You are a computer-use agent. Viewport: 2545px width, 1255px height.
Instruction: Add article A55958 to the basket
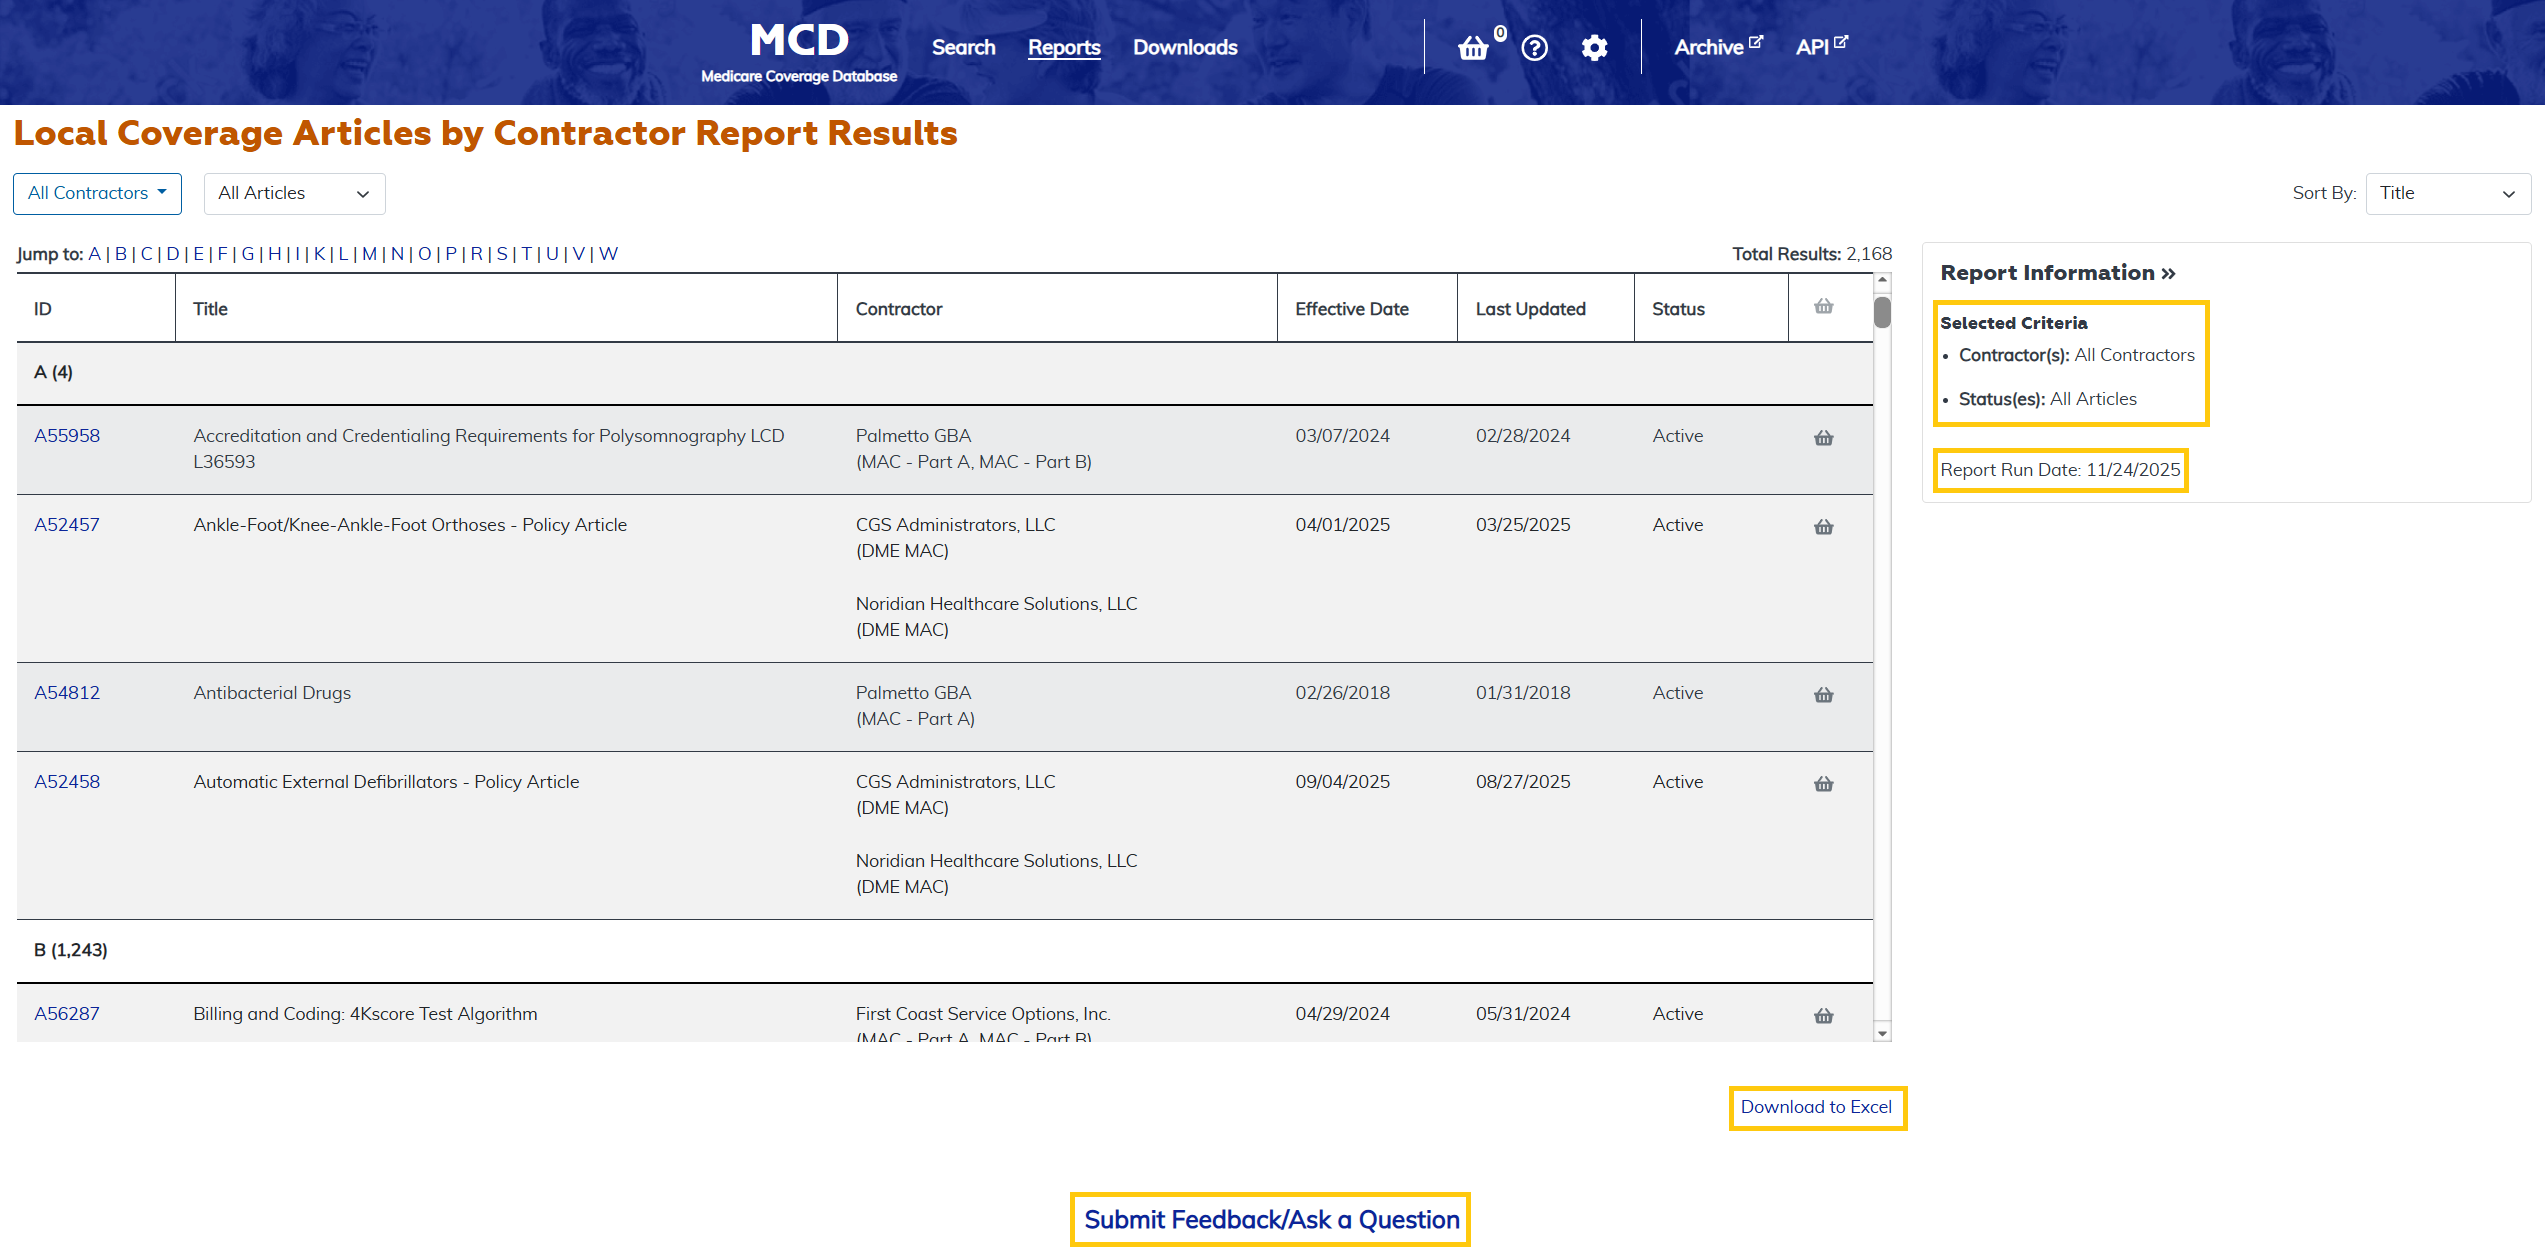click(x=1822, y=437)
